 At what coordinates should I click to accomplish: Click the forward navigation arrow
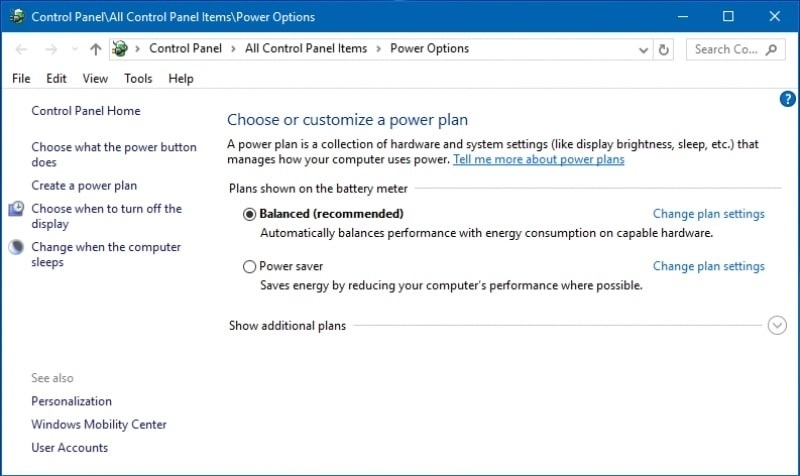point(51,49)
